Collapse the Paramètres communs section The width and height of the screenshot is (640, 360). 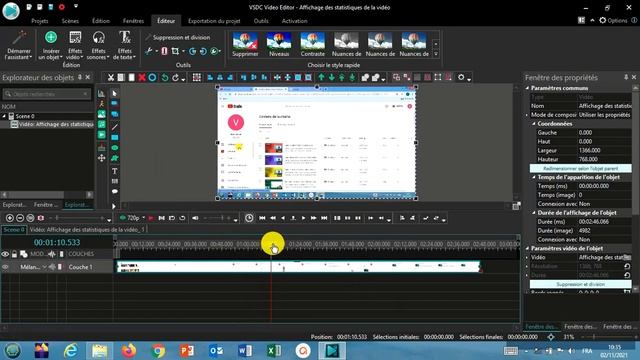[527, 88]
